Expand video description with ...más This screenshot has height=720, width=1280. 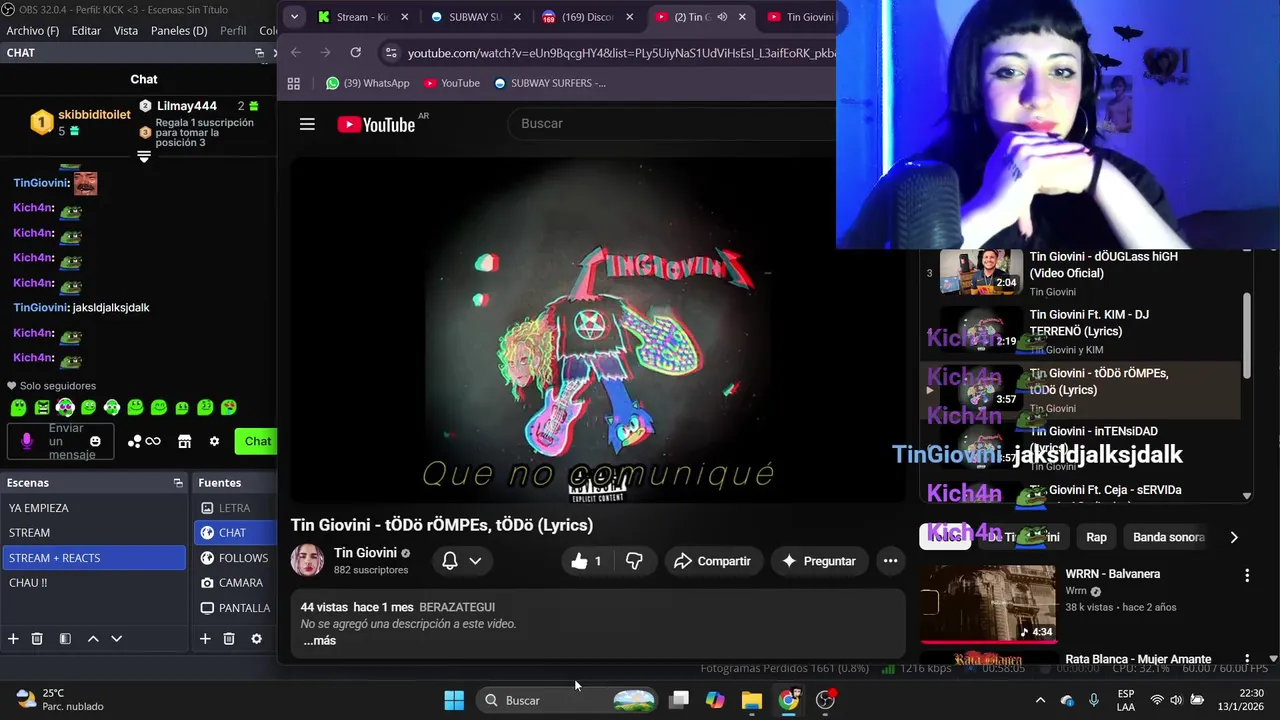pyautogui.click(x=320, y=640)
